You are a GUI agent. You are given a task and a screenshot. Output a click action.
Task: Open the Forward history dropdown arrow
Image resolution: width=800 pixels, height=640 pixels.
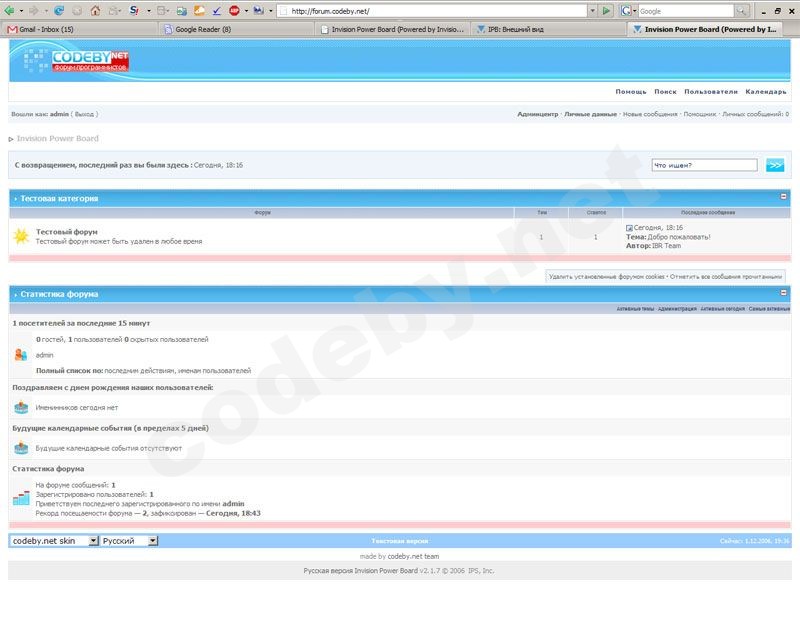45,11
